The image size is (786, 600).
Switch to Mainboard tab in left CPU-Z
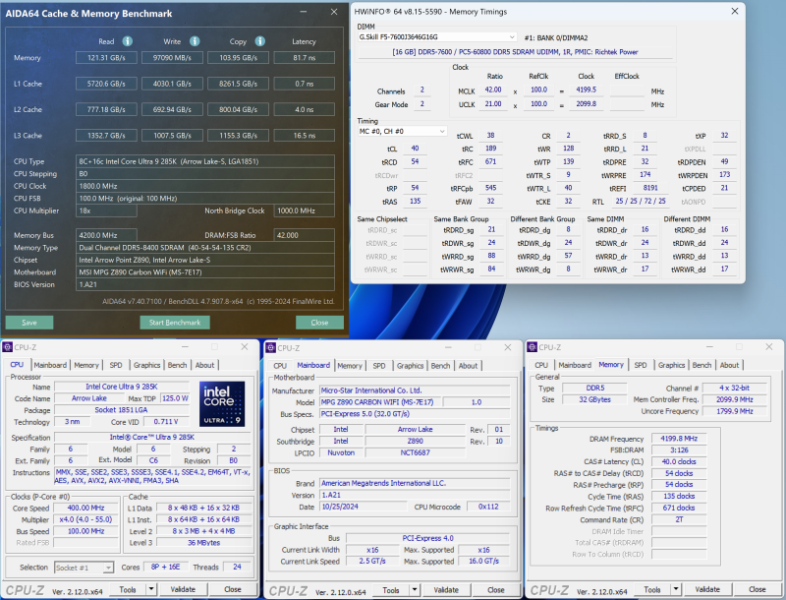50,365
